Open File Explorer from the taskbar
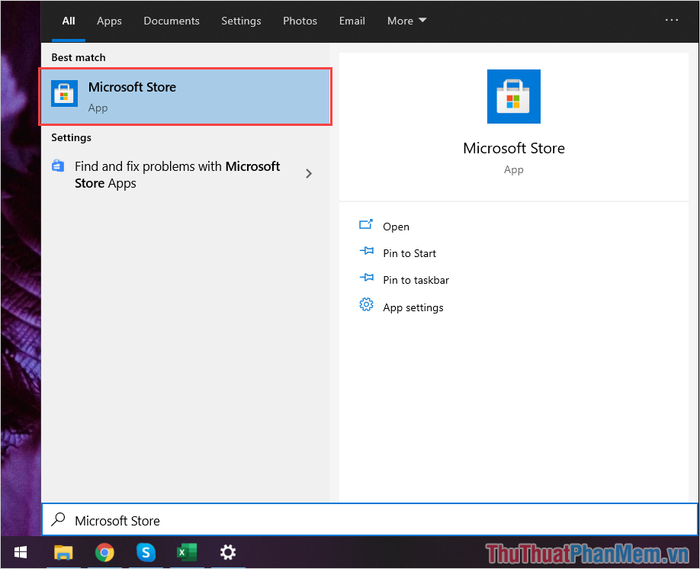Screen dimensions: 700x569 coord(63,552)
